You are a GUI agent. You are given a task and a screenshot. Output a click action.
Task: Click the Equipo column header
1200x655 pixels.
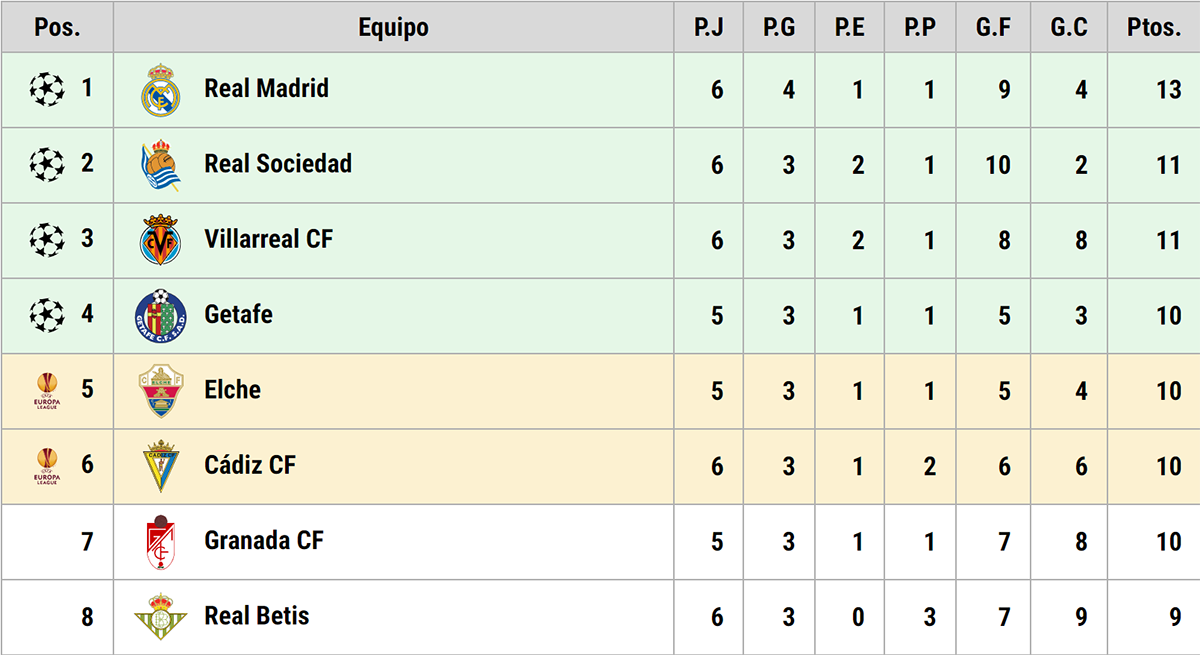(394, 28)
